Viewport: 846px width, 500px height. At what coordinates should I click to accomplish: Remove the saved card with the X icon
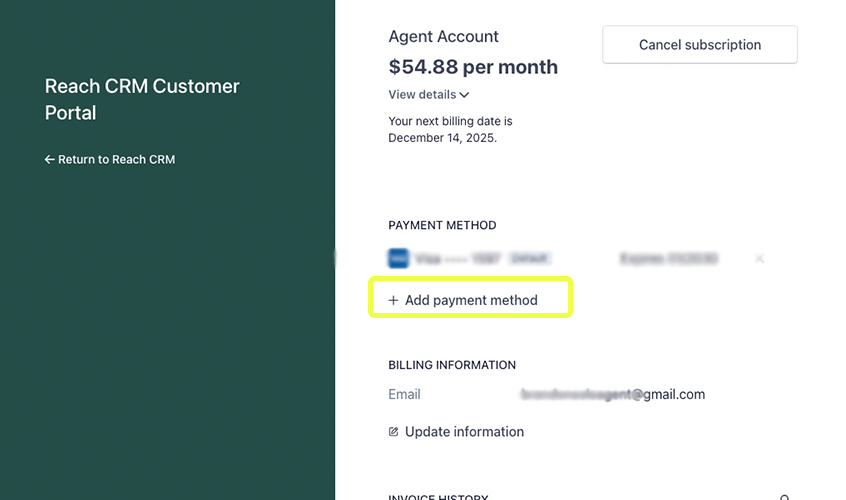pos(759,259)
